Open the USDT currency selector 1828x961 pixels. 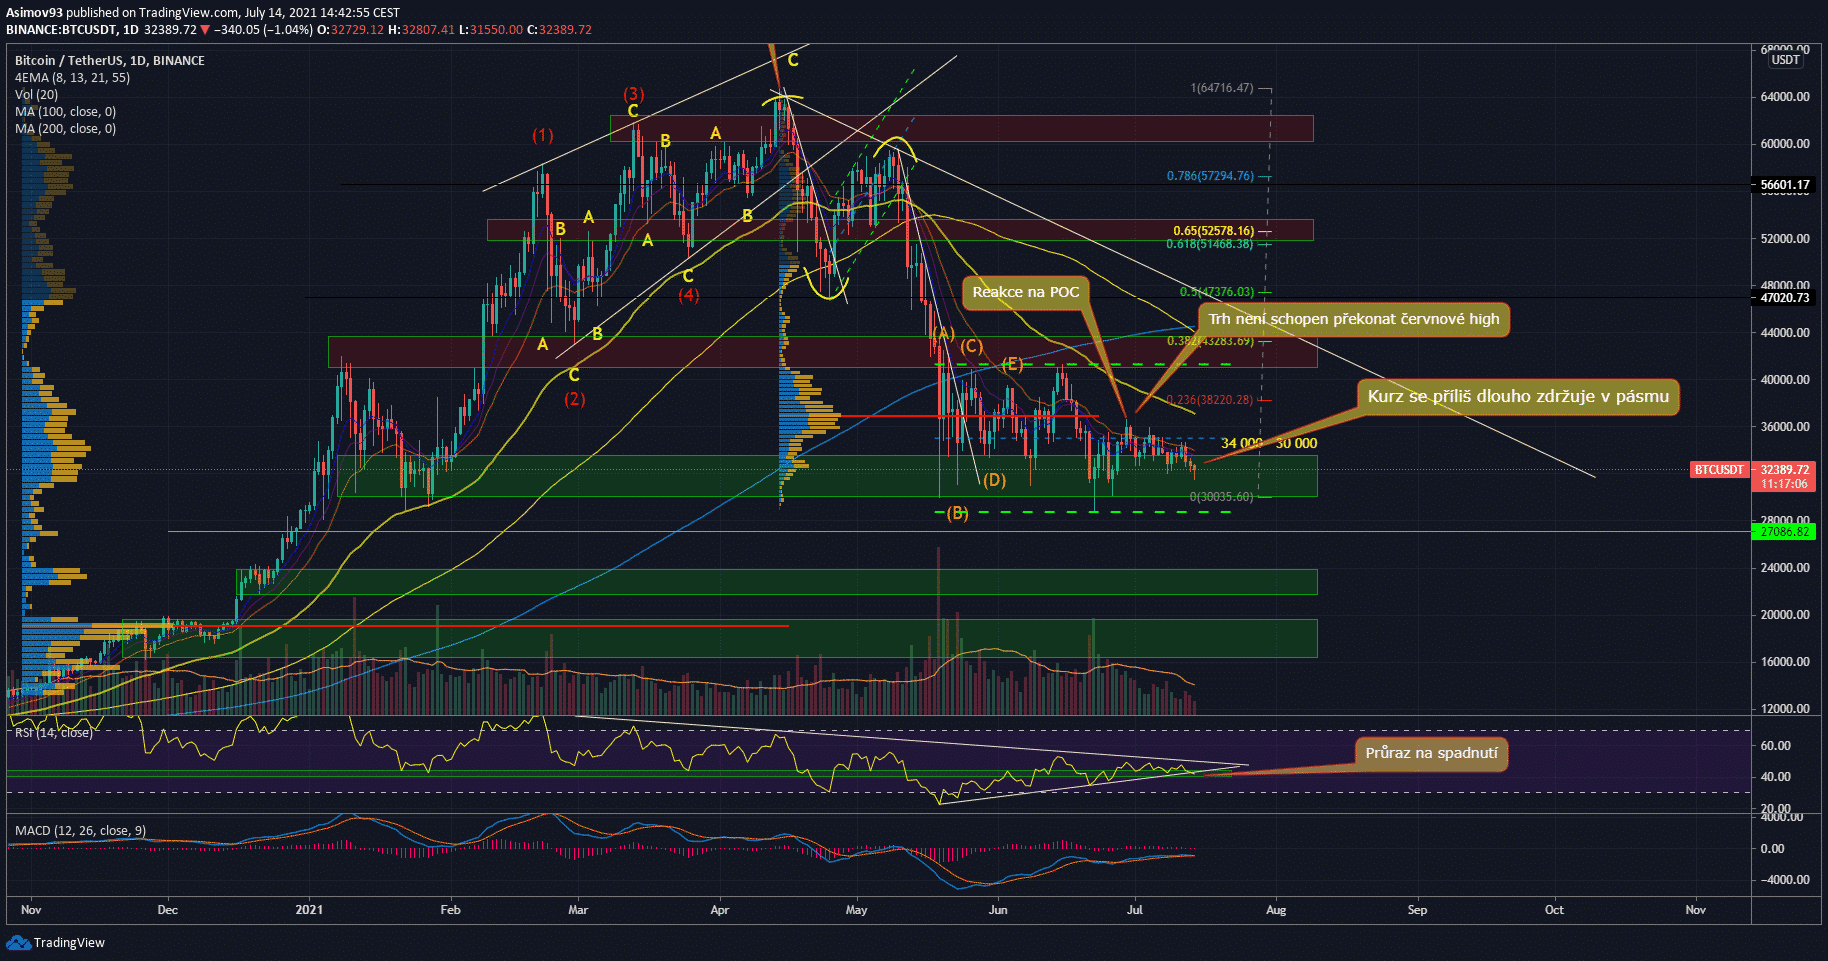click(x=1785, y=60)
